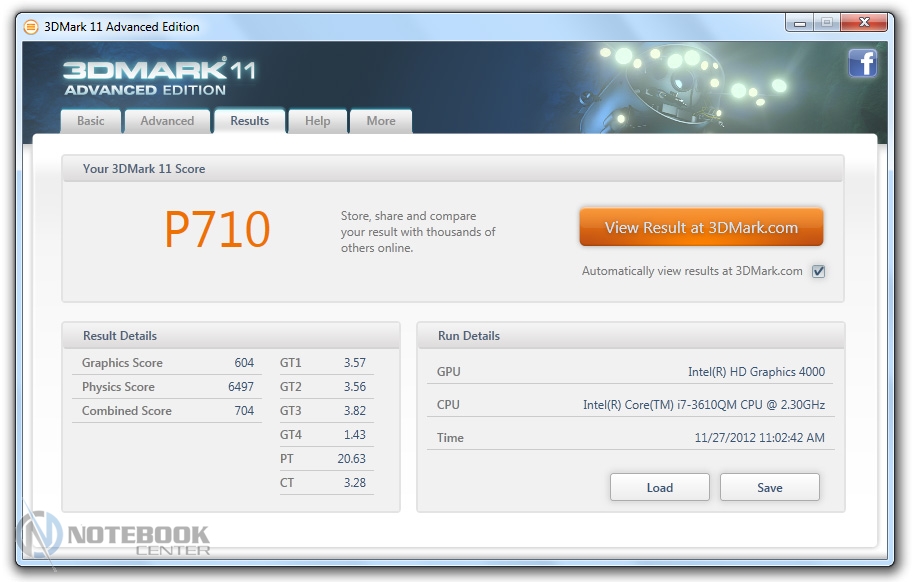The height and width of the screenshot is (582, 914).
Task: Close the 3DMark 11 window
Action: [865, 22]
